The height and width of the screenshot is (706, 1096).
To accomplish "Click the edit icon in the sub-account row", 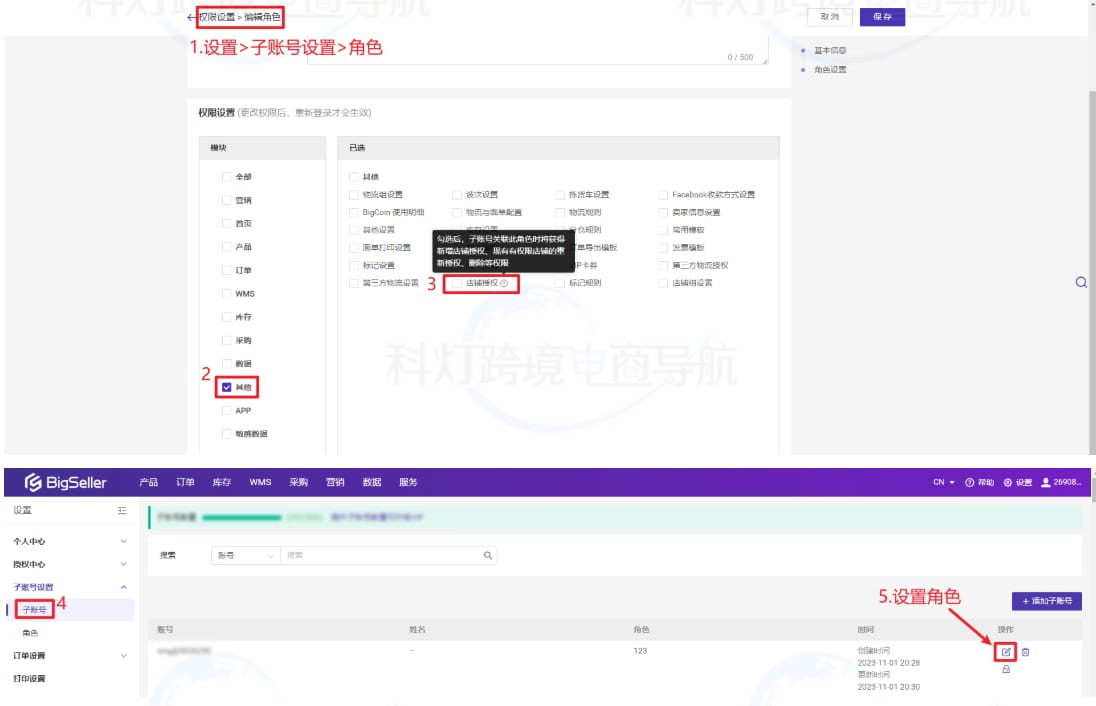I will [x=1006, y=652].
